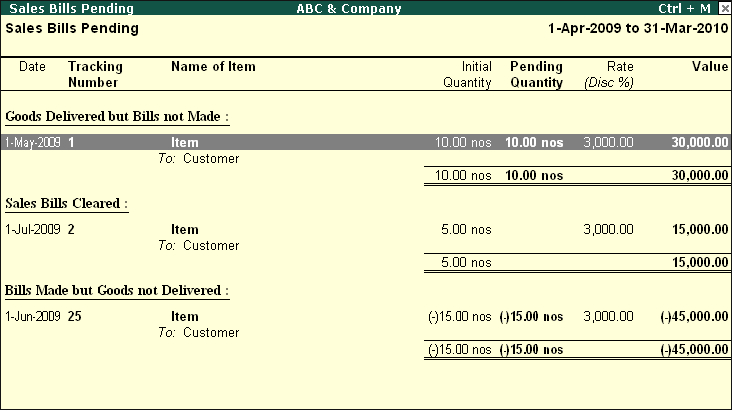The image size is (736, 411).
Task: Click the Tracking Number column header
Action: coord(95,74)
